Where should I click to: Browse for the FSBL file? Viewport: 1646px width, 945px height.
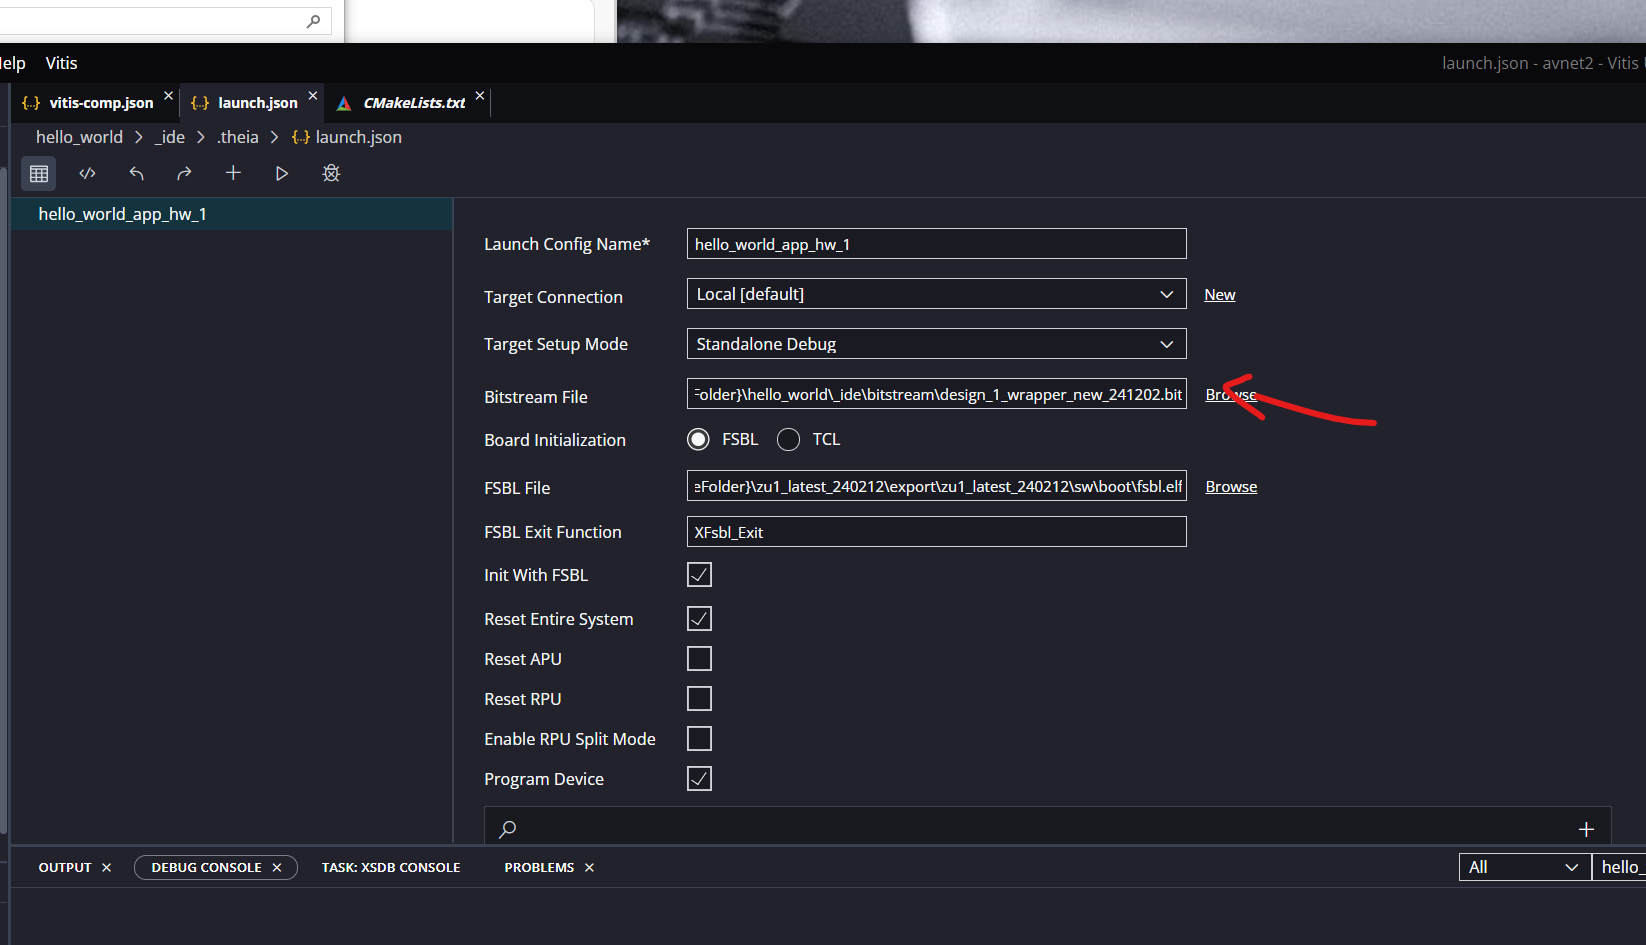click(1230, 487)
